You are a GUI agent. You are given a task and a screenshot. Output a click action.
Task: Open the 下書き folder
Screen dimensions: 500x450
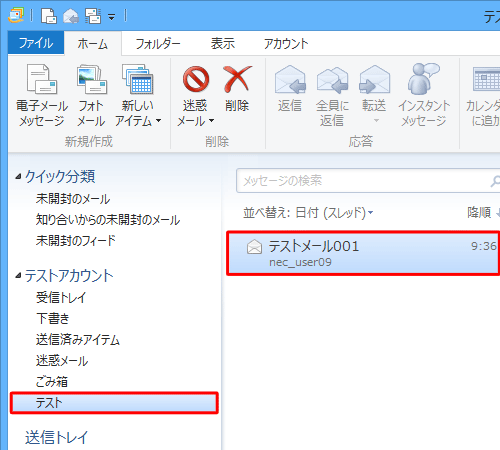(52, 318)
